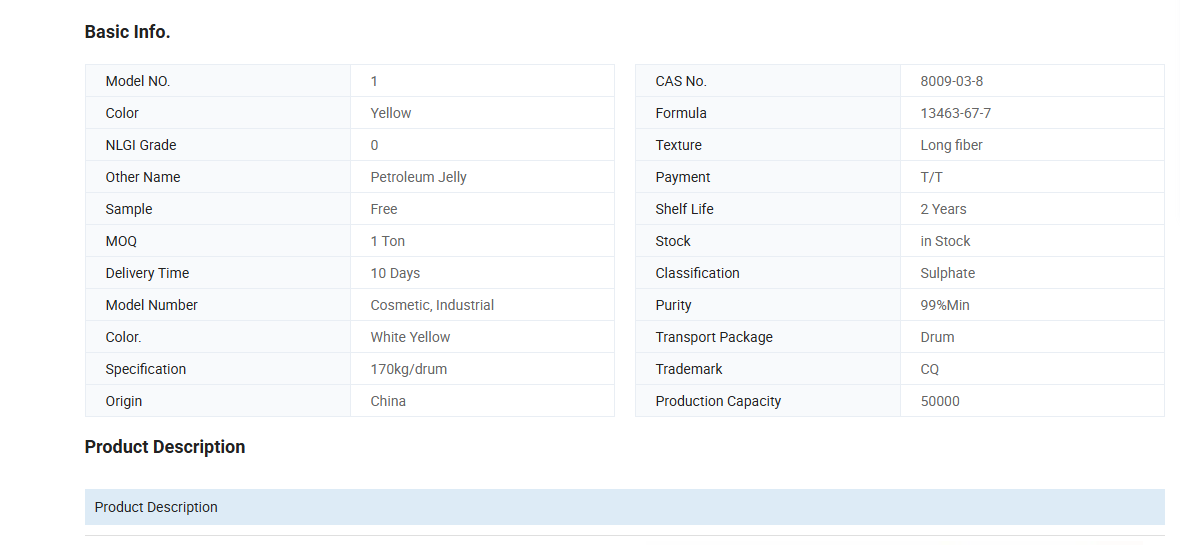Click the Transport Package label
1180x545 pixels.
714,337
